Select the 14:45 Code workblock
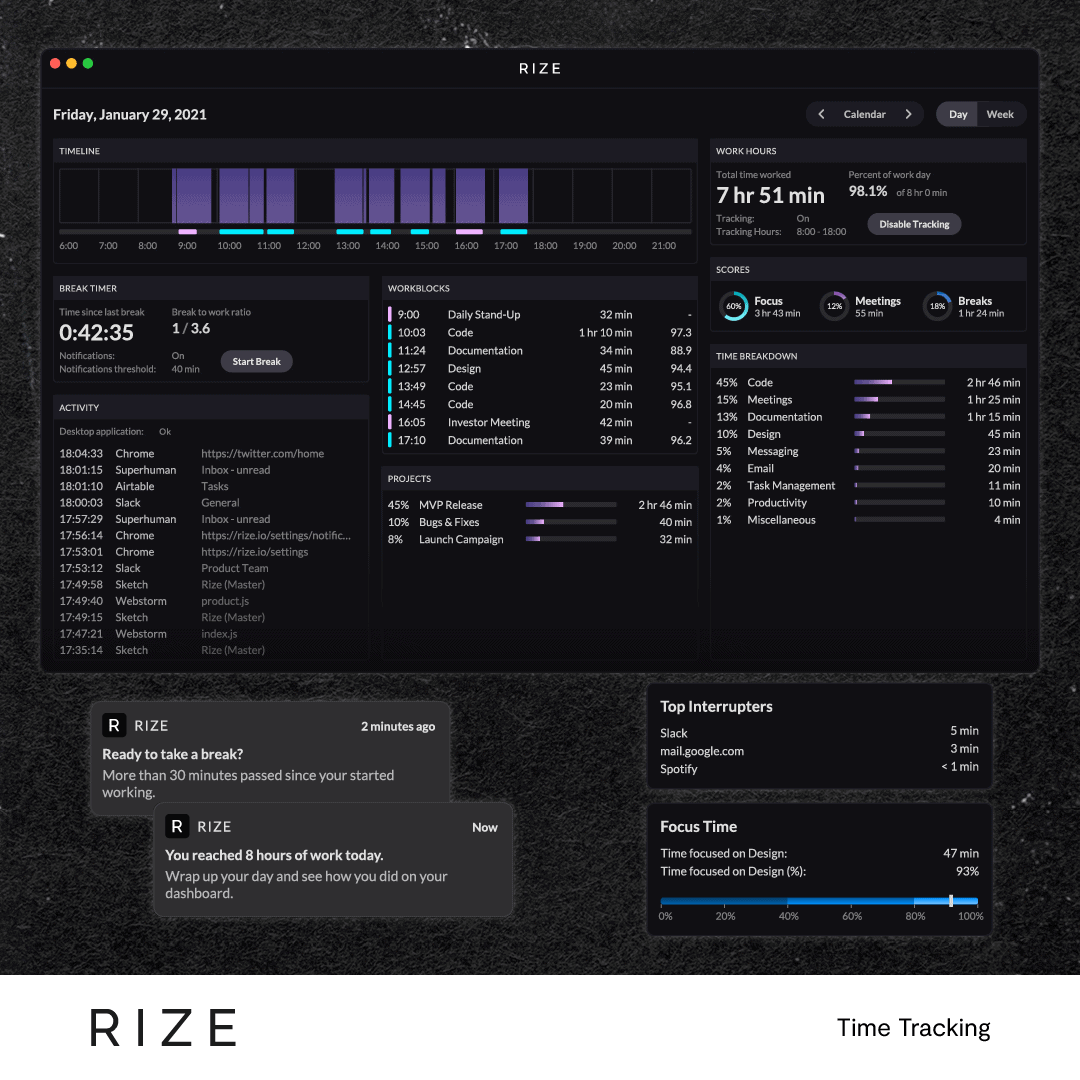The width and height of the screenshot is (1080, 1080). click(x=540, y=404)
